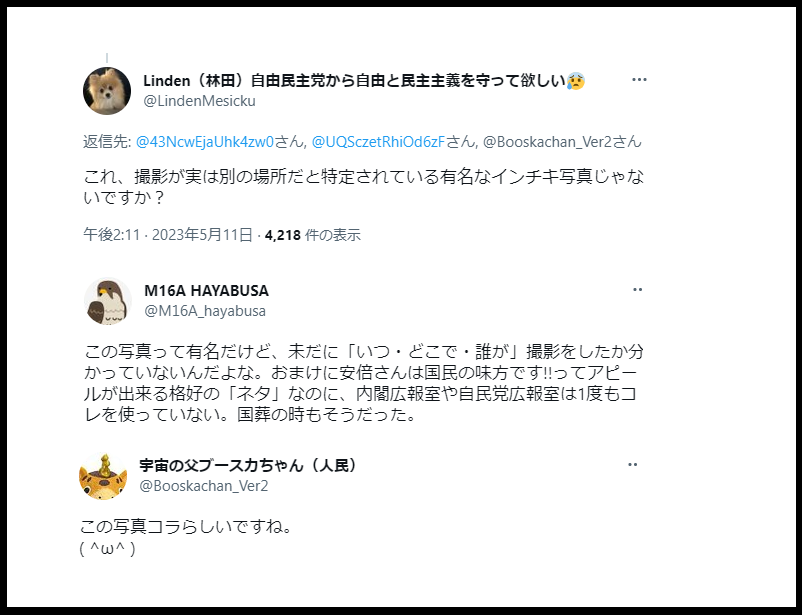
Task: Open the M16A HAYABUSA display name
Action: click(x=206, y=291)
